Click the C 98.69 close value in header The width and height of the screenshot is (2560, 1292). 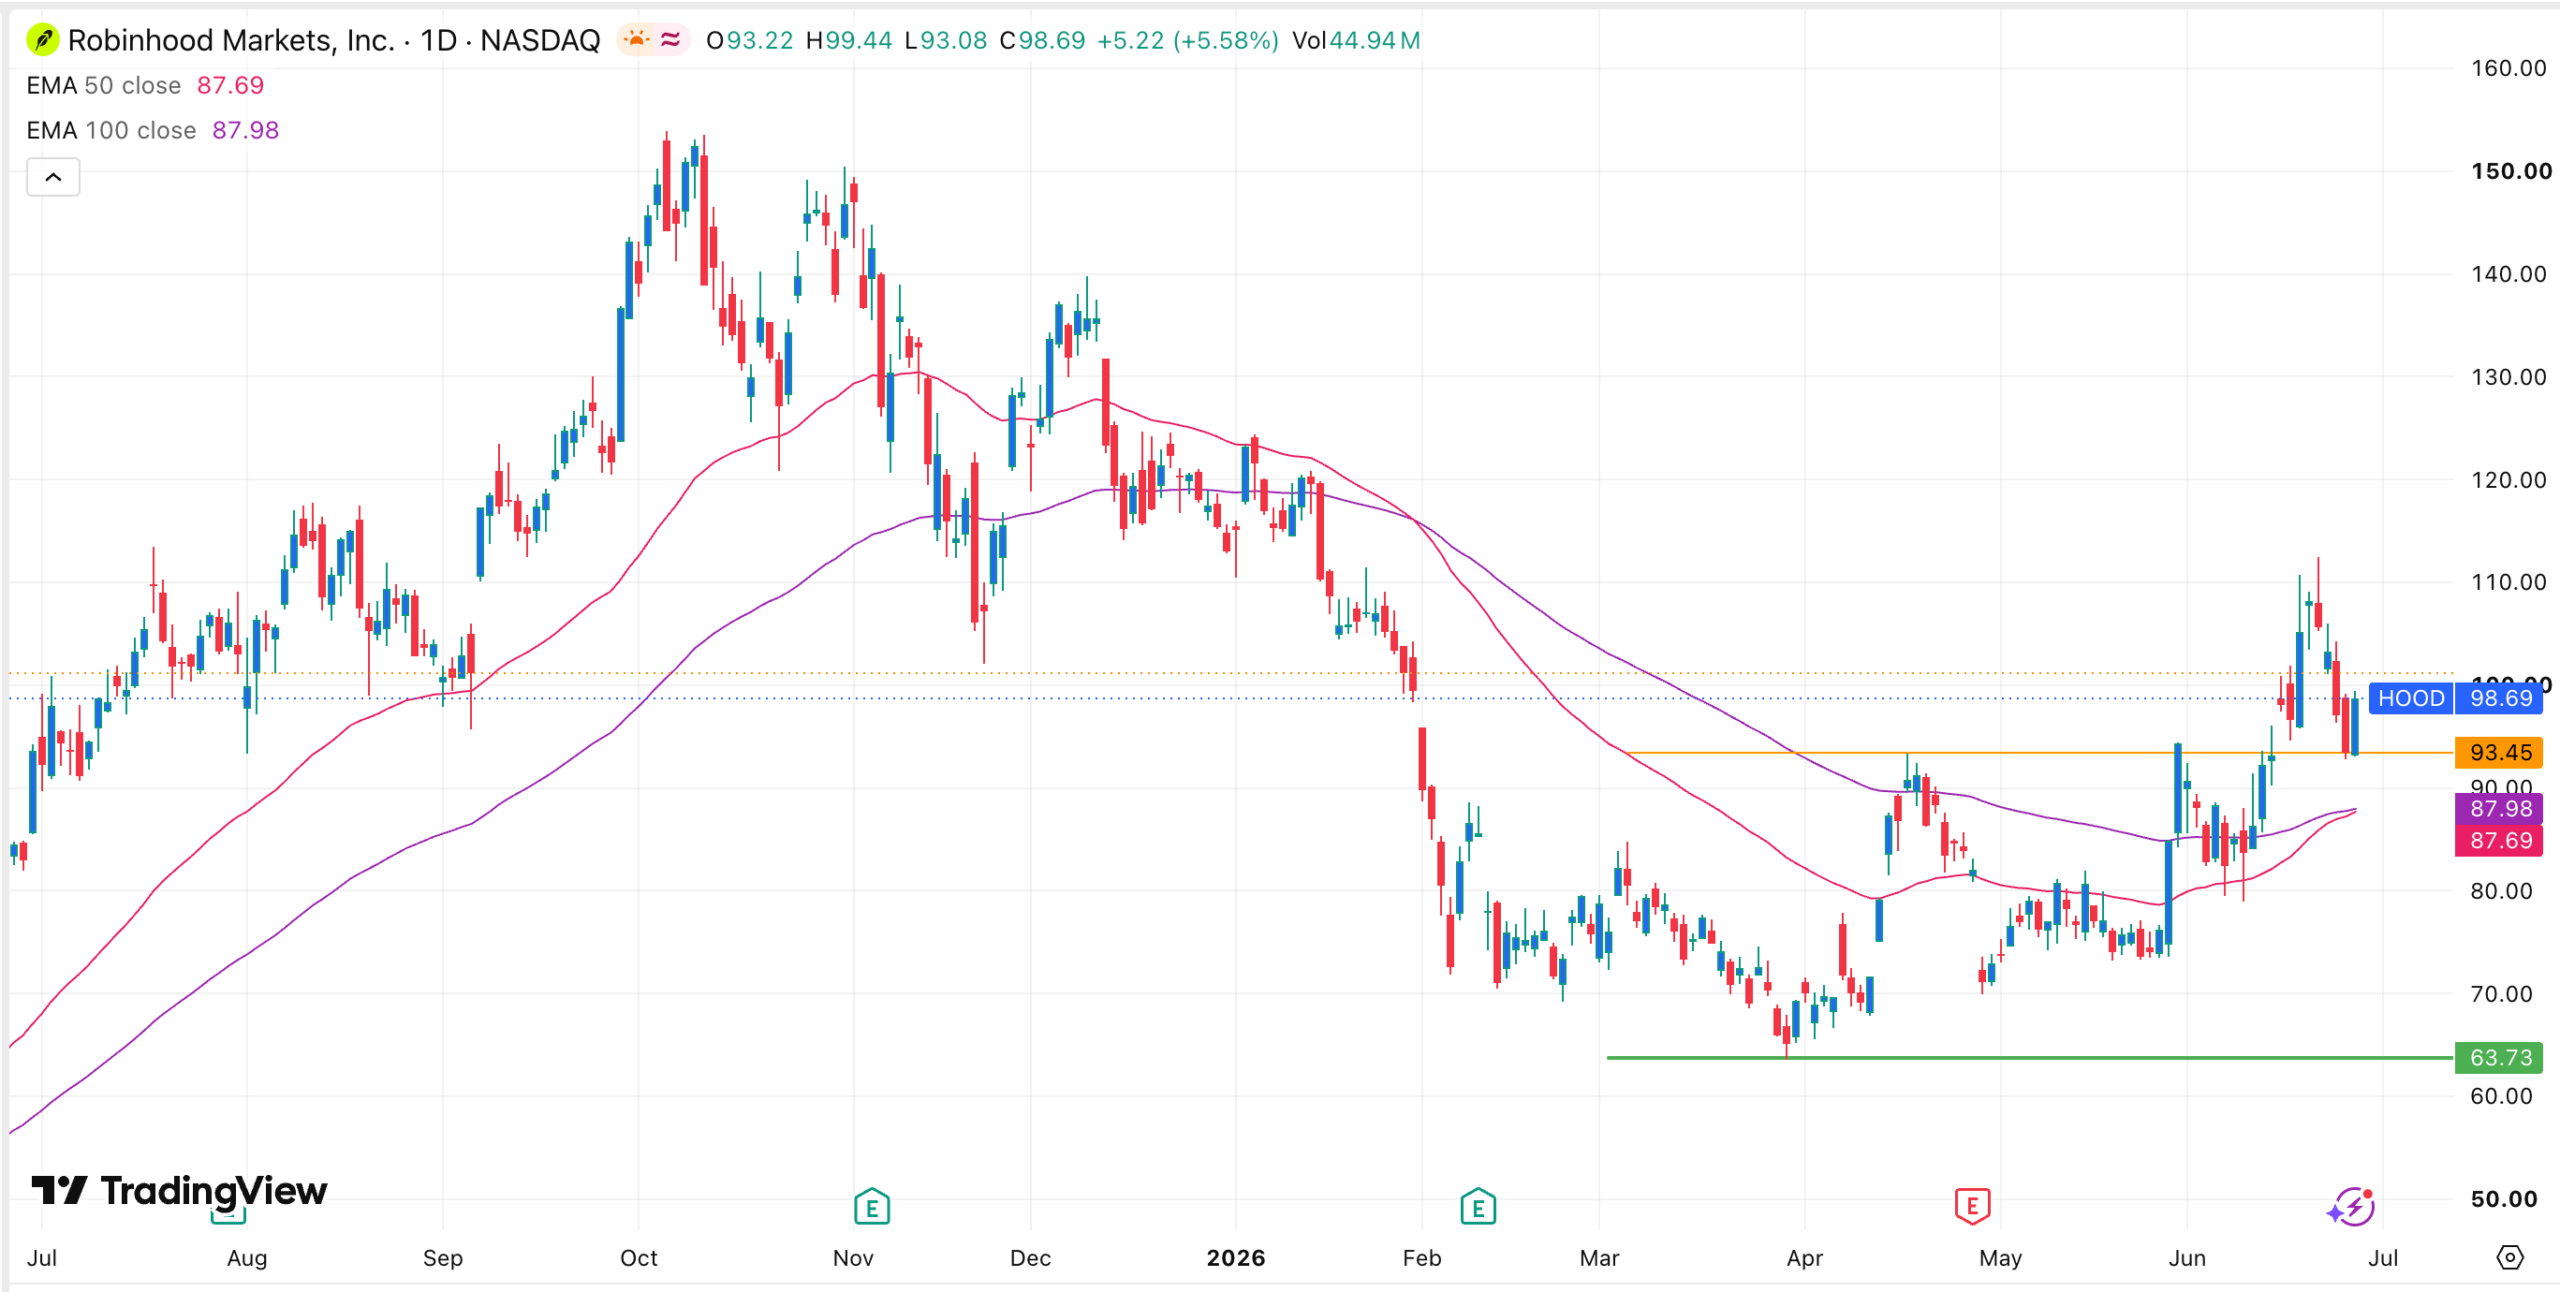[x=1042, y=40]
